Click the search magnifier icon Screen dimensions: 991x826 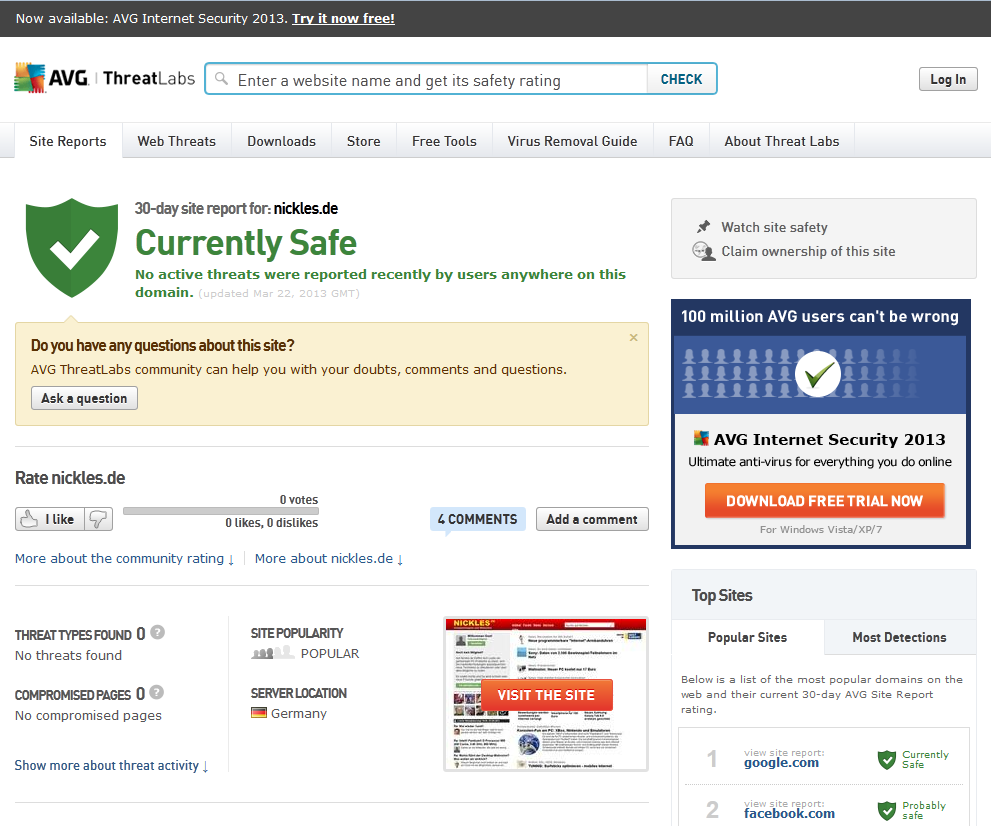(x=221, y=79)
